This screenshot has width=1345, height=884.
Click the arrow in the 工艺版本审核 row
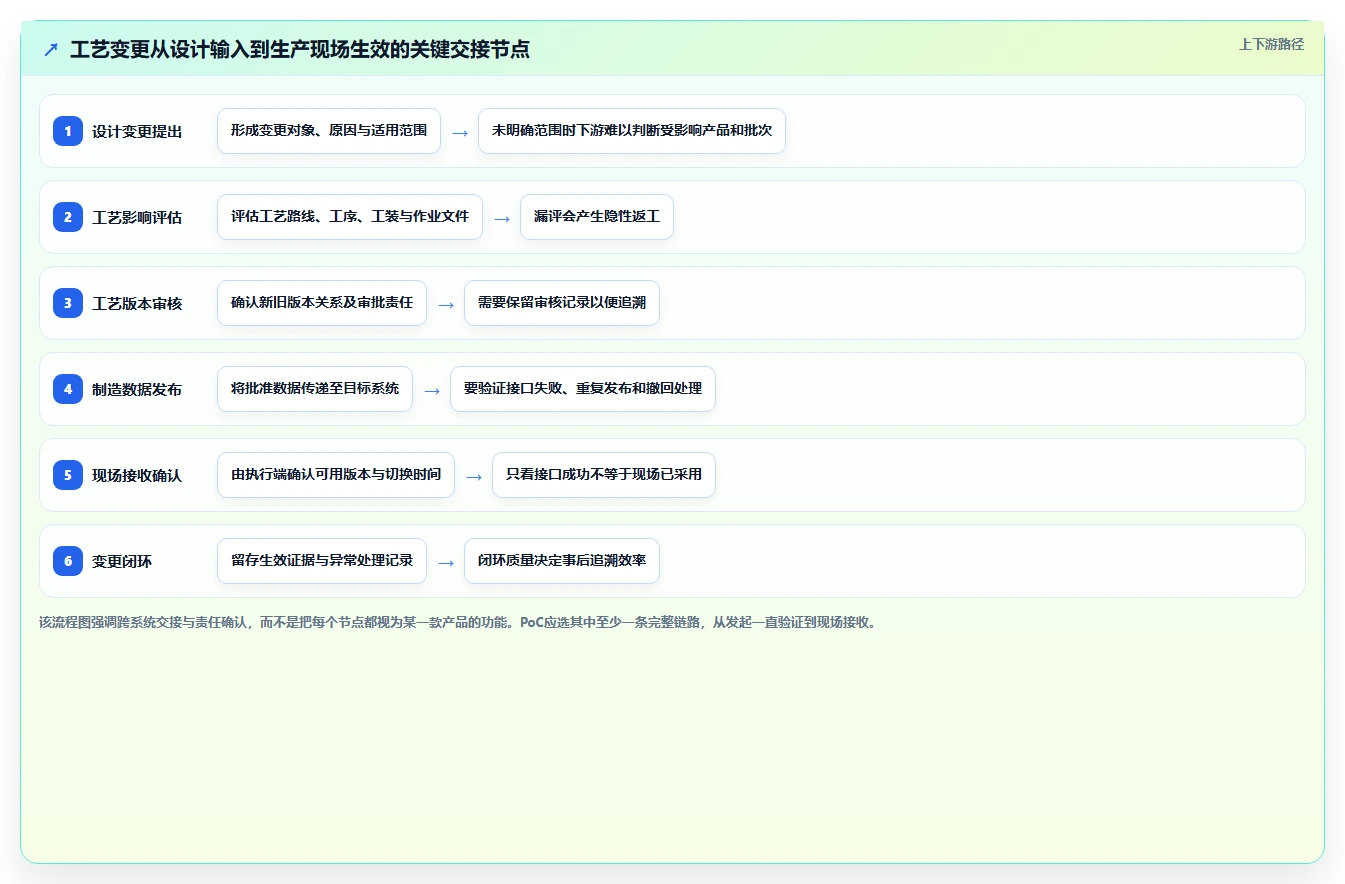pyautogui.click(x=446, y=304)
